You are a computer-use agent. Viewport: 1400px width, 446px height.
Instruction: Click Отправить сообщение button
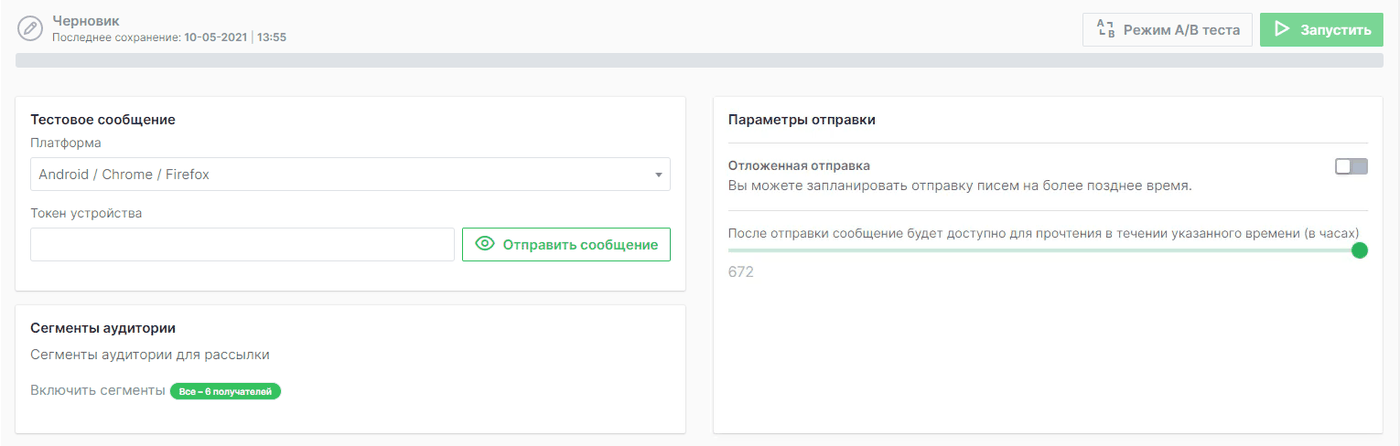coord(566,244)
